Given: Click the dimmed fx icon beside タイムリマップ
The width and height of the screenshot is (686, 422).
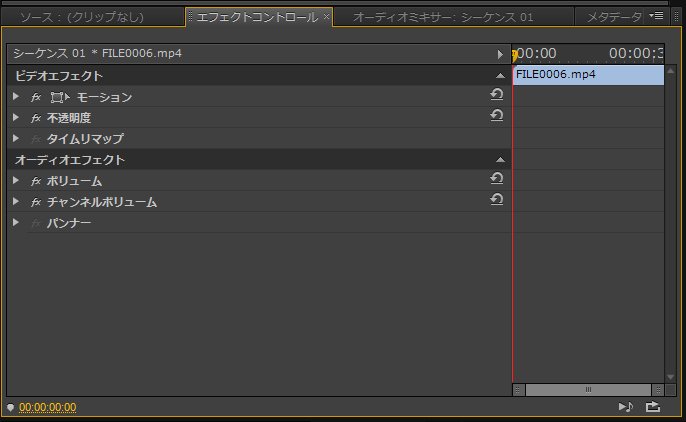Looking at the screenshot, I should [x=36, y=139].
